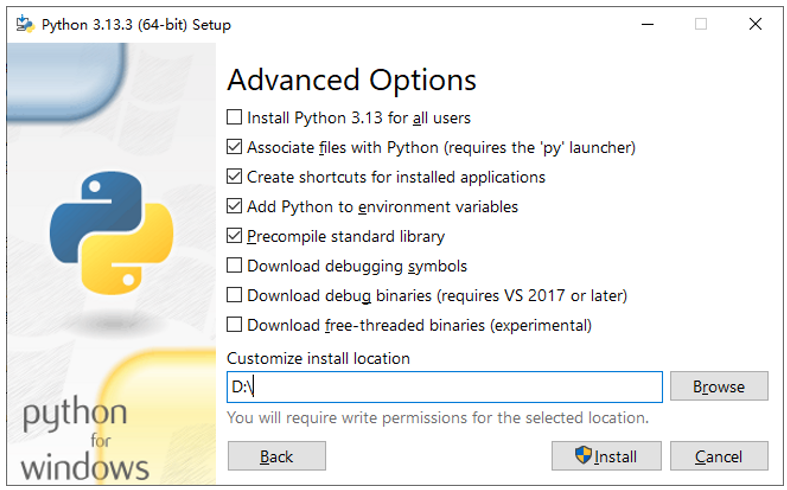The width and height of the screenshot is (787, 490).
Task: Enable Download free-threaded binaries (experimental)
Action: point(234,325)
